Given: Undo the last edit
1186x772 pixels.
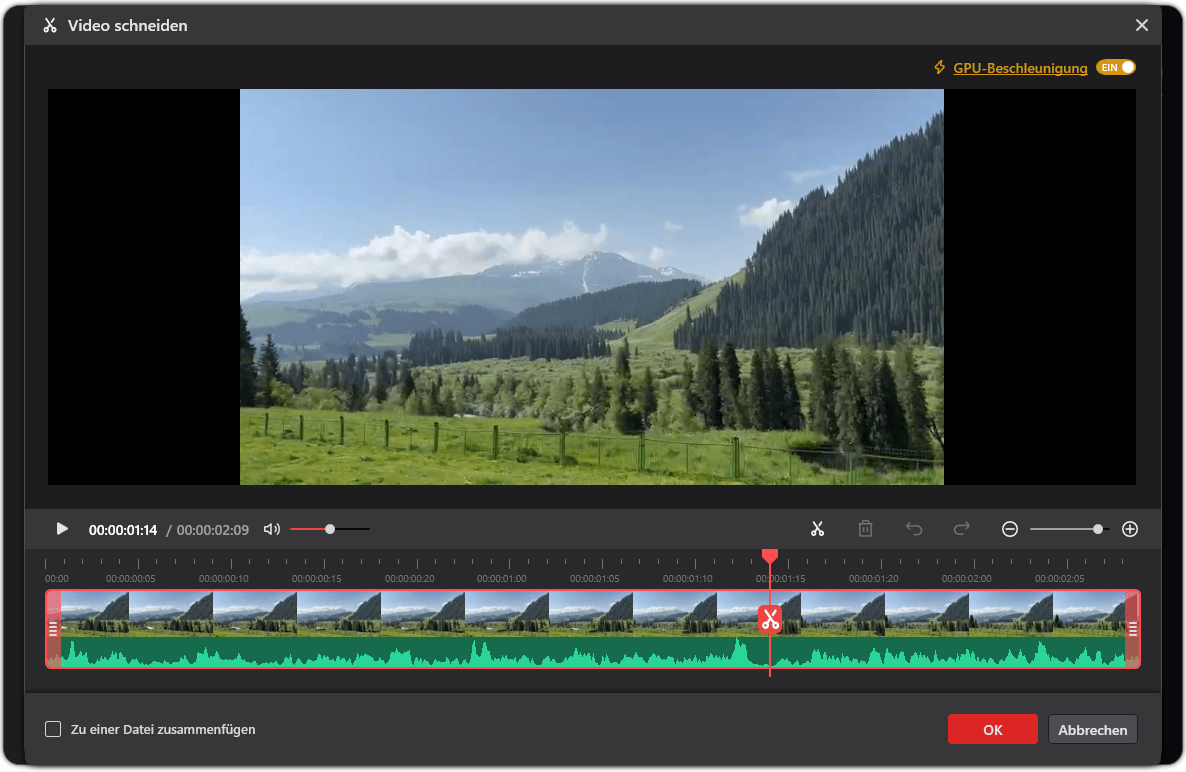Looking at the screenshot, I should point(914,529).
